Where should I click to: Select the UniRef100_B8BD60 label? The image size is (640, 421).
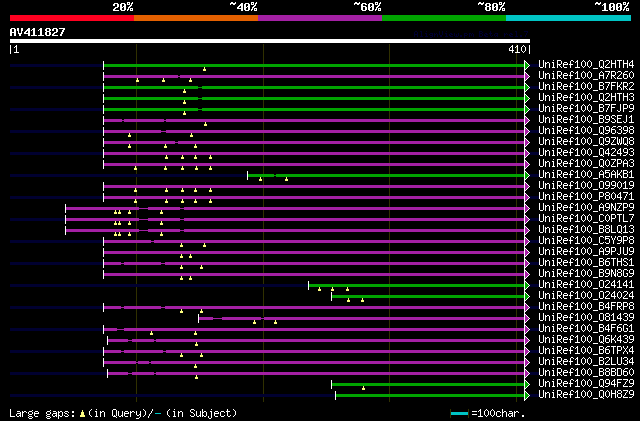click(x=586, y=373)
